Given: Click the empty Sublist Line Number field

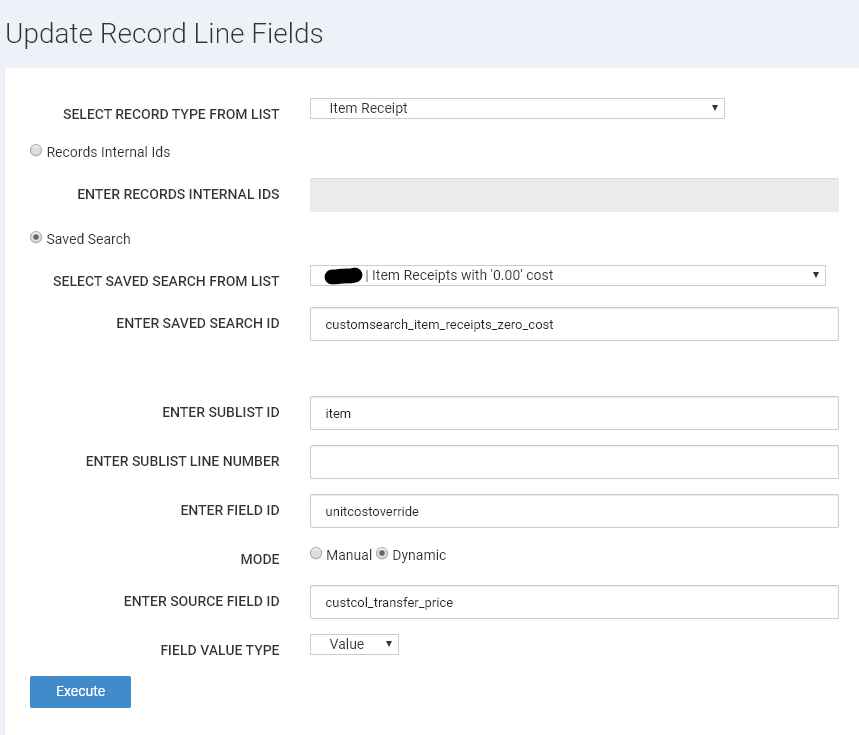Looking at the screenshot, I should [574, 461].
